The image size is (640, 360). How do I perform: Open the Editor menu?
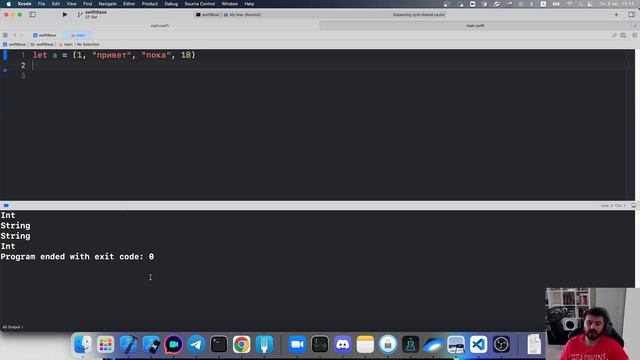(129, 4)
